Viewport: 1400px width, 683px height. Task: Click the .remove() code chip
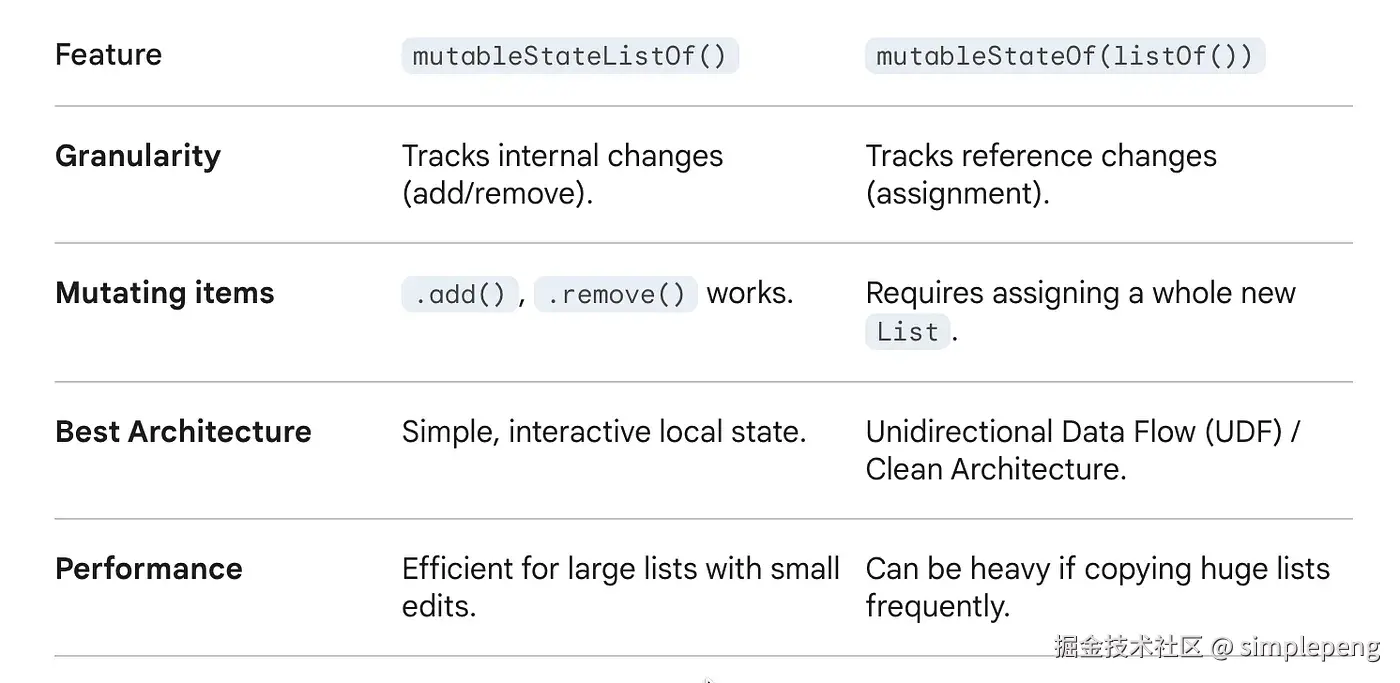click(x=615, y=294)
